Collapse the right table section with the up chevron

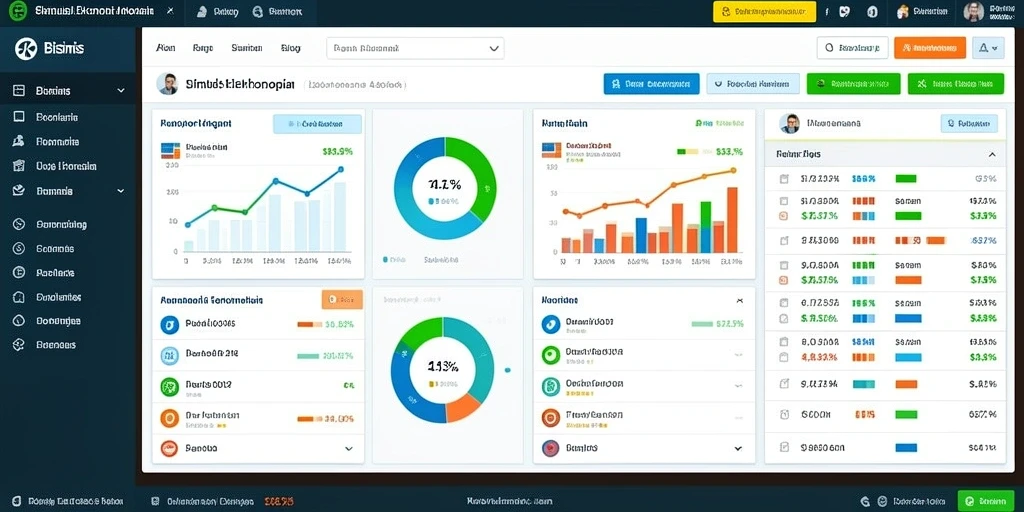pos(992,155)
